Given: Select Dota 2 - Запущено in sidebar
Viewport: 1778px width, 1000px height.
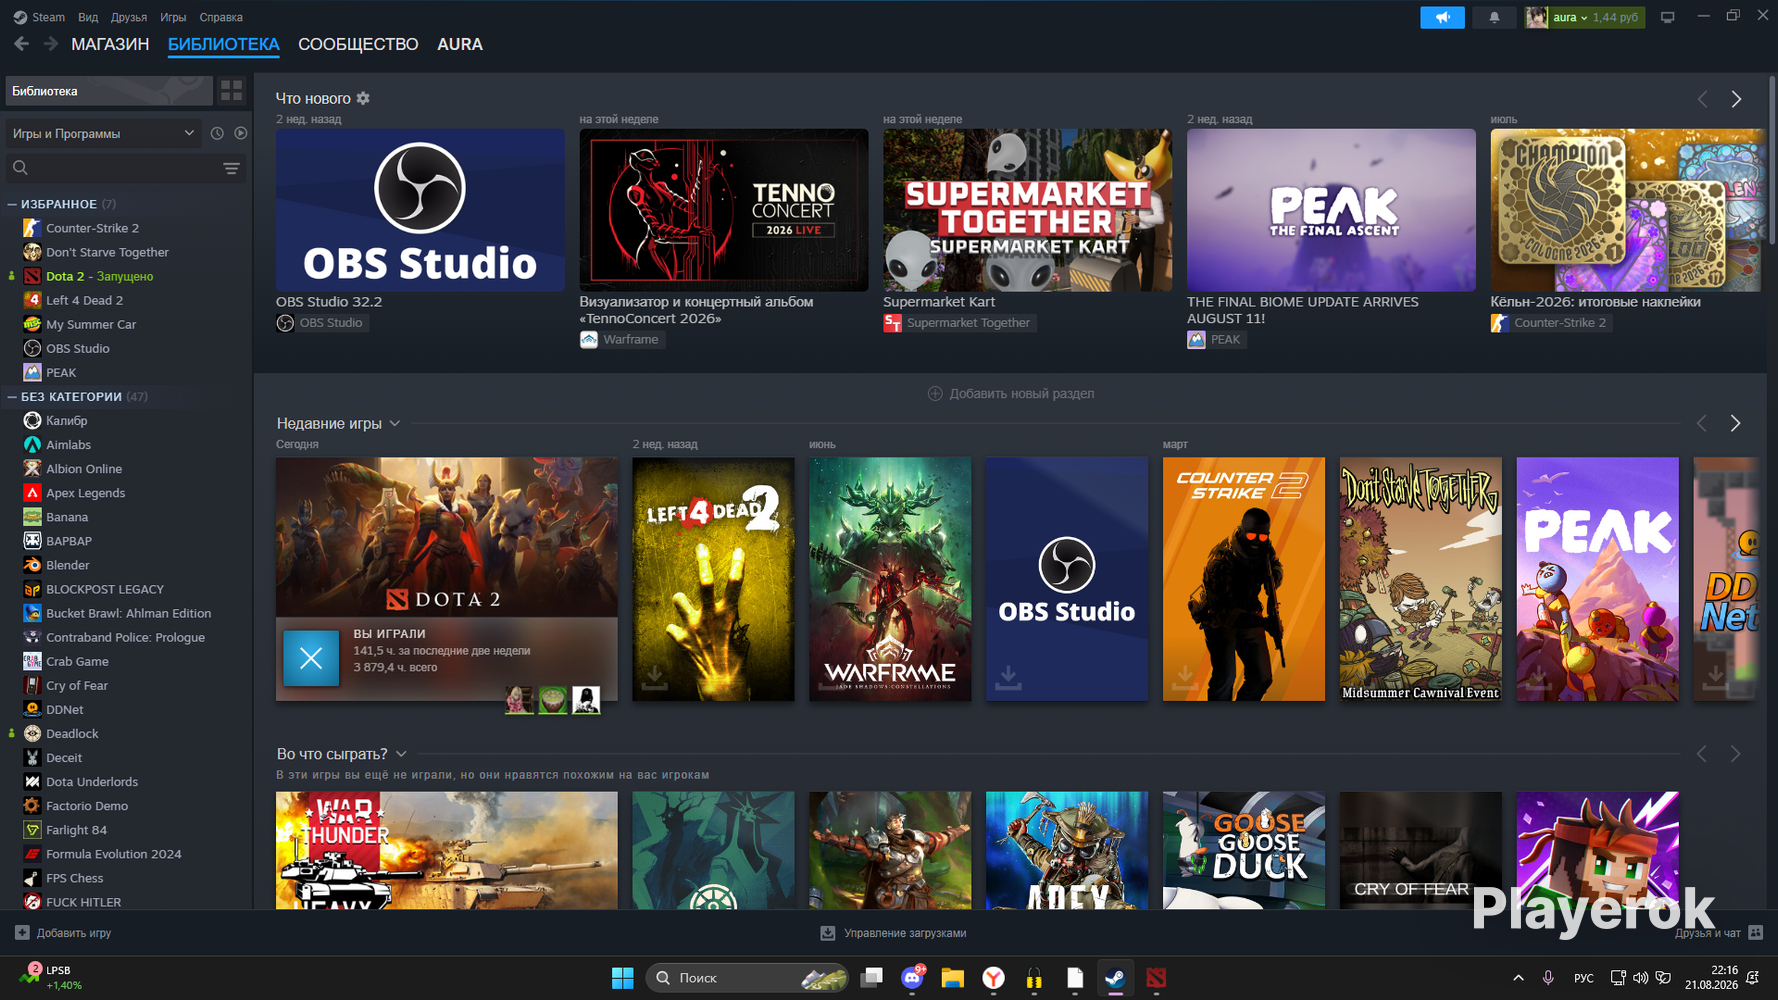Looking at the screenshot, I should (99, 276).
